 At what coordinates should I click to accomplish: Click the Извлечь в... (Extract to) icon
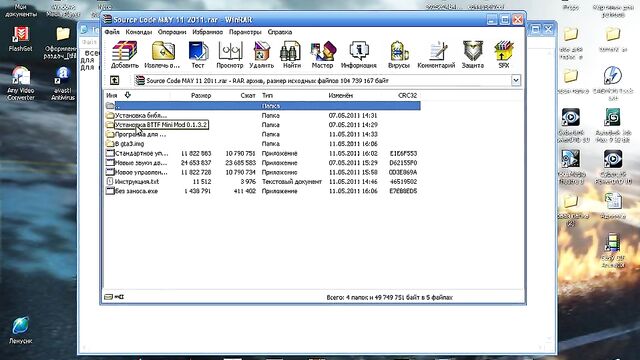coord(162,55)
